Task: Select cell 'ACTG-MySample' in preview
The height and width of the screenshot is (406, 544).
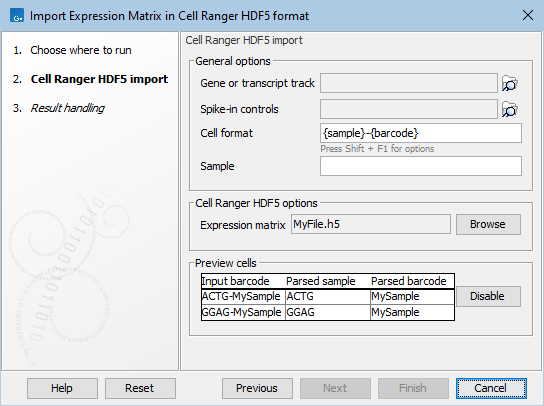Action: pyautogui.click(x=243, y=296)
